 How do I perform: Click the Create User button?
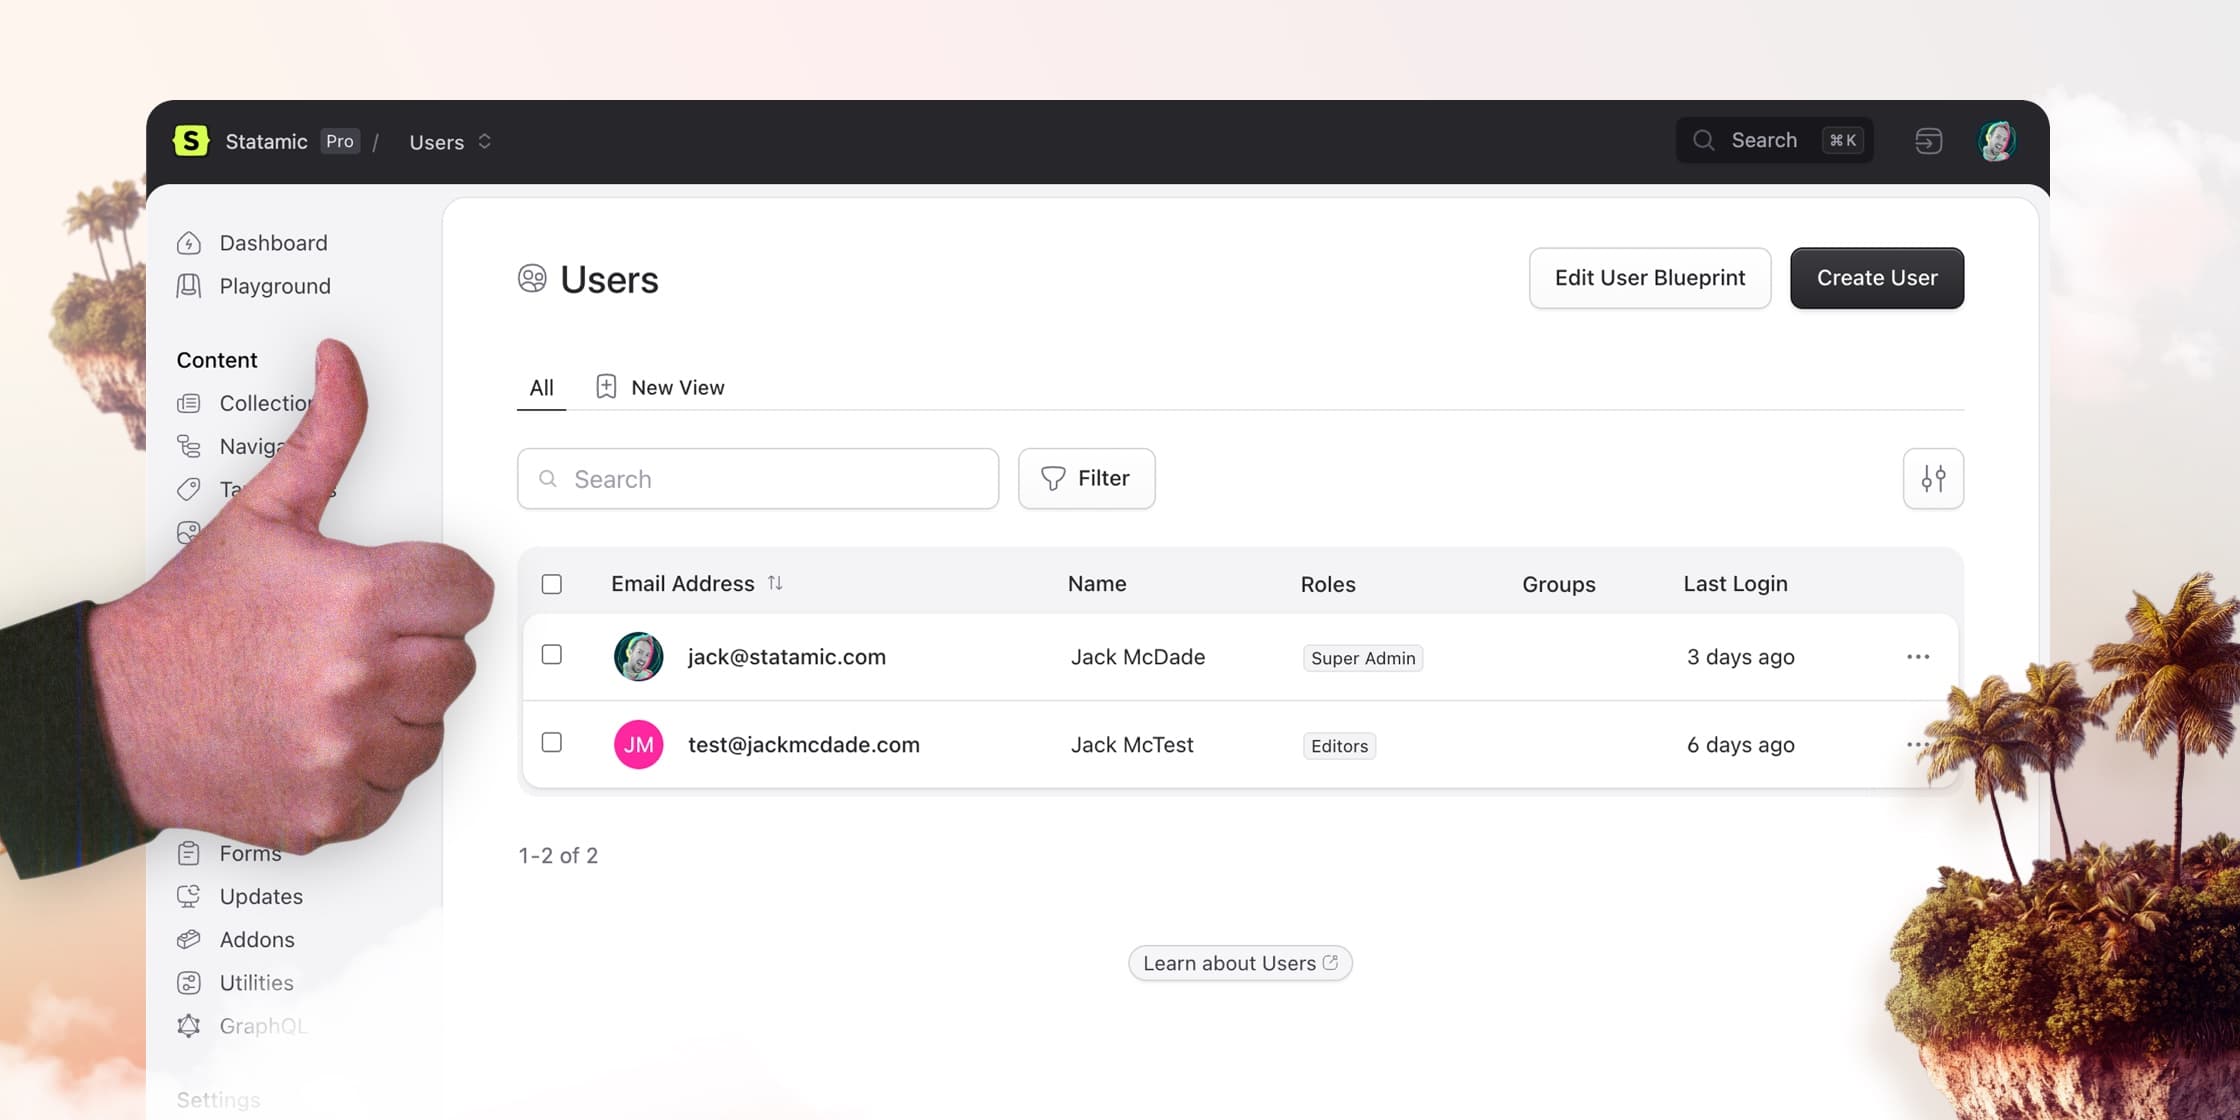[x=1877, y=278]
